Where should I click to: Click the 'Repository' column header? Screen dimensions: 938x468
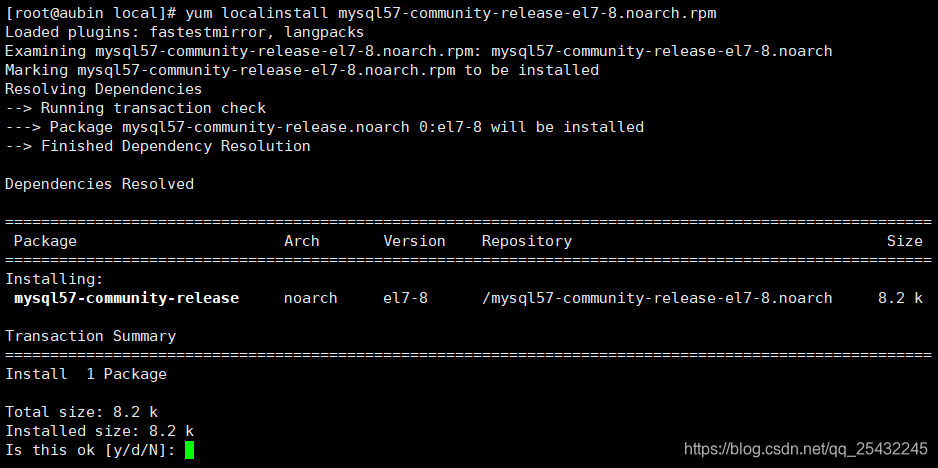pyautogui.click(x=527, y=241)
